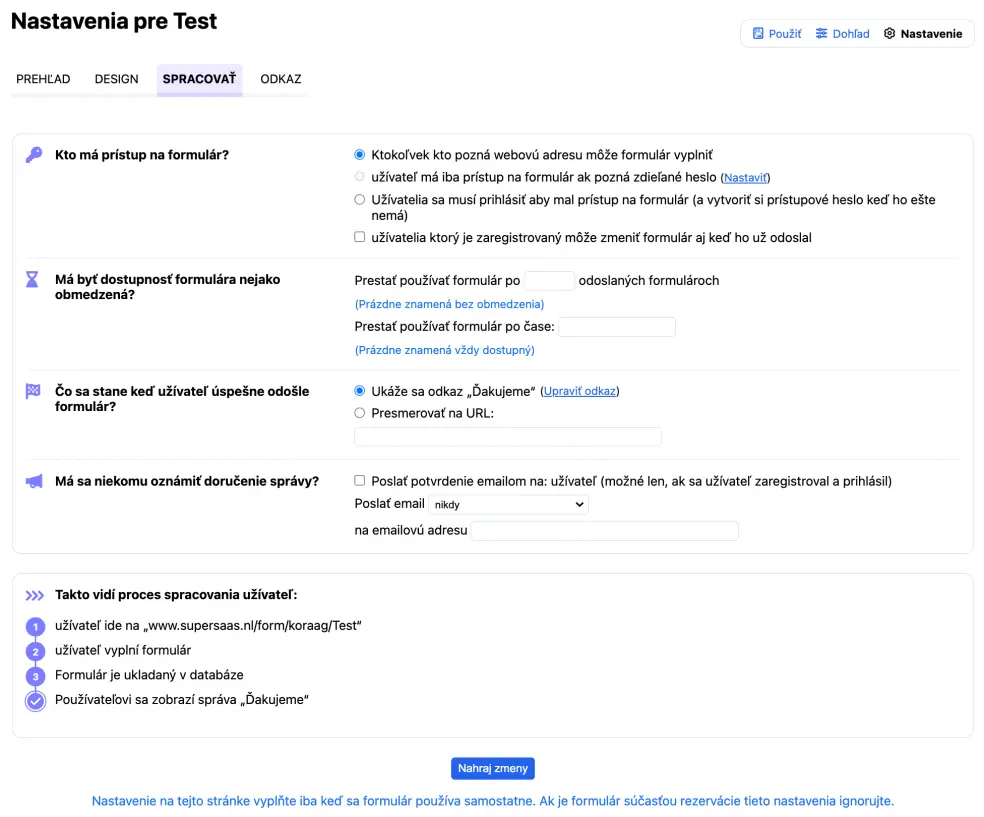Open the 'Poslať email' nikdy dropdown
Viewport: 984px width, 817px height.
point(509,505)
